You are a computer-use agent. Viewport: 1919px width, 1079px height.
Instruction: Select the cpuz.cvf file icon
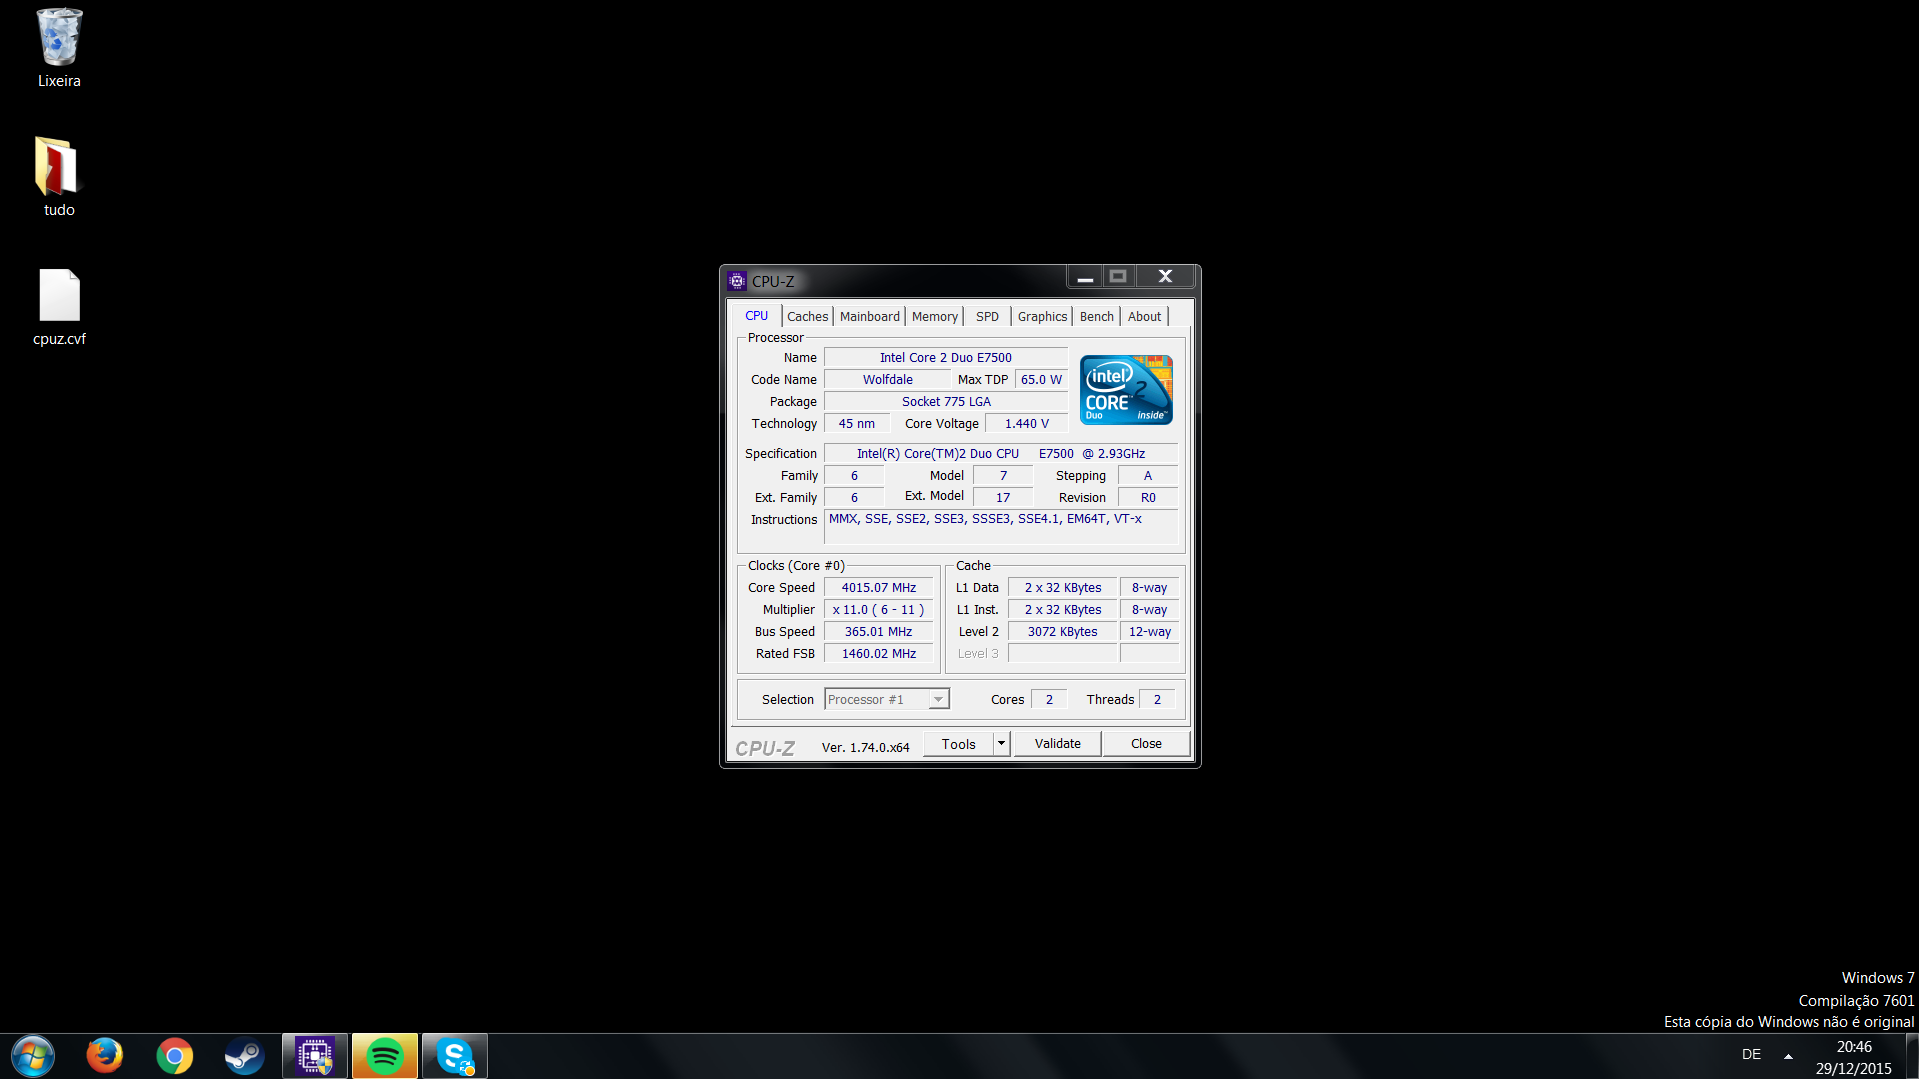coord(59,306)
